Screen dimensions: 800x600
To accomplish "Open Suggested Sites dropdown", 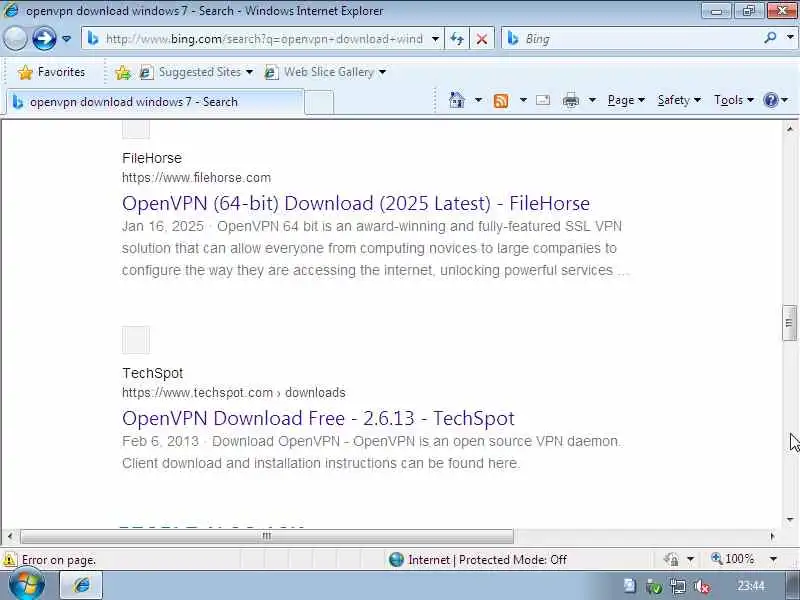I will 196,72.
